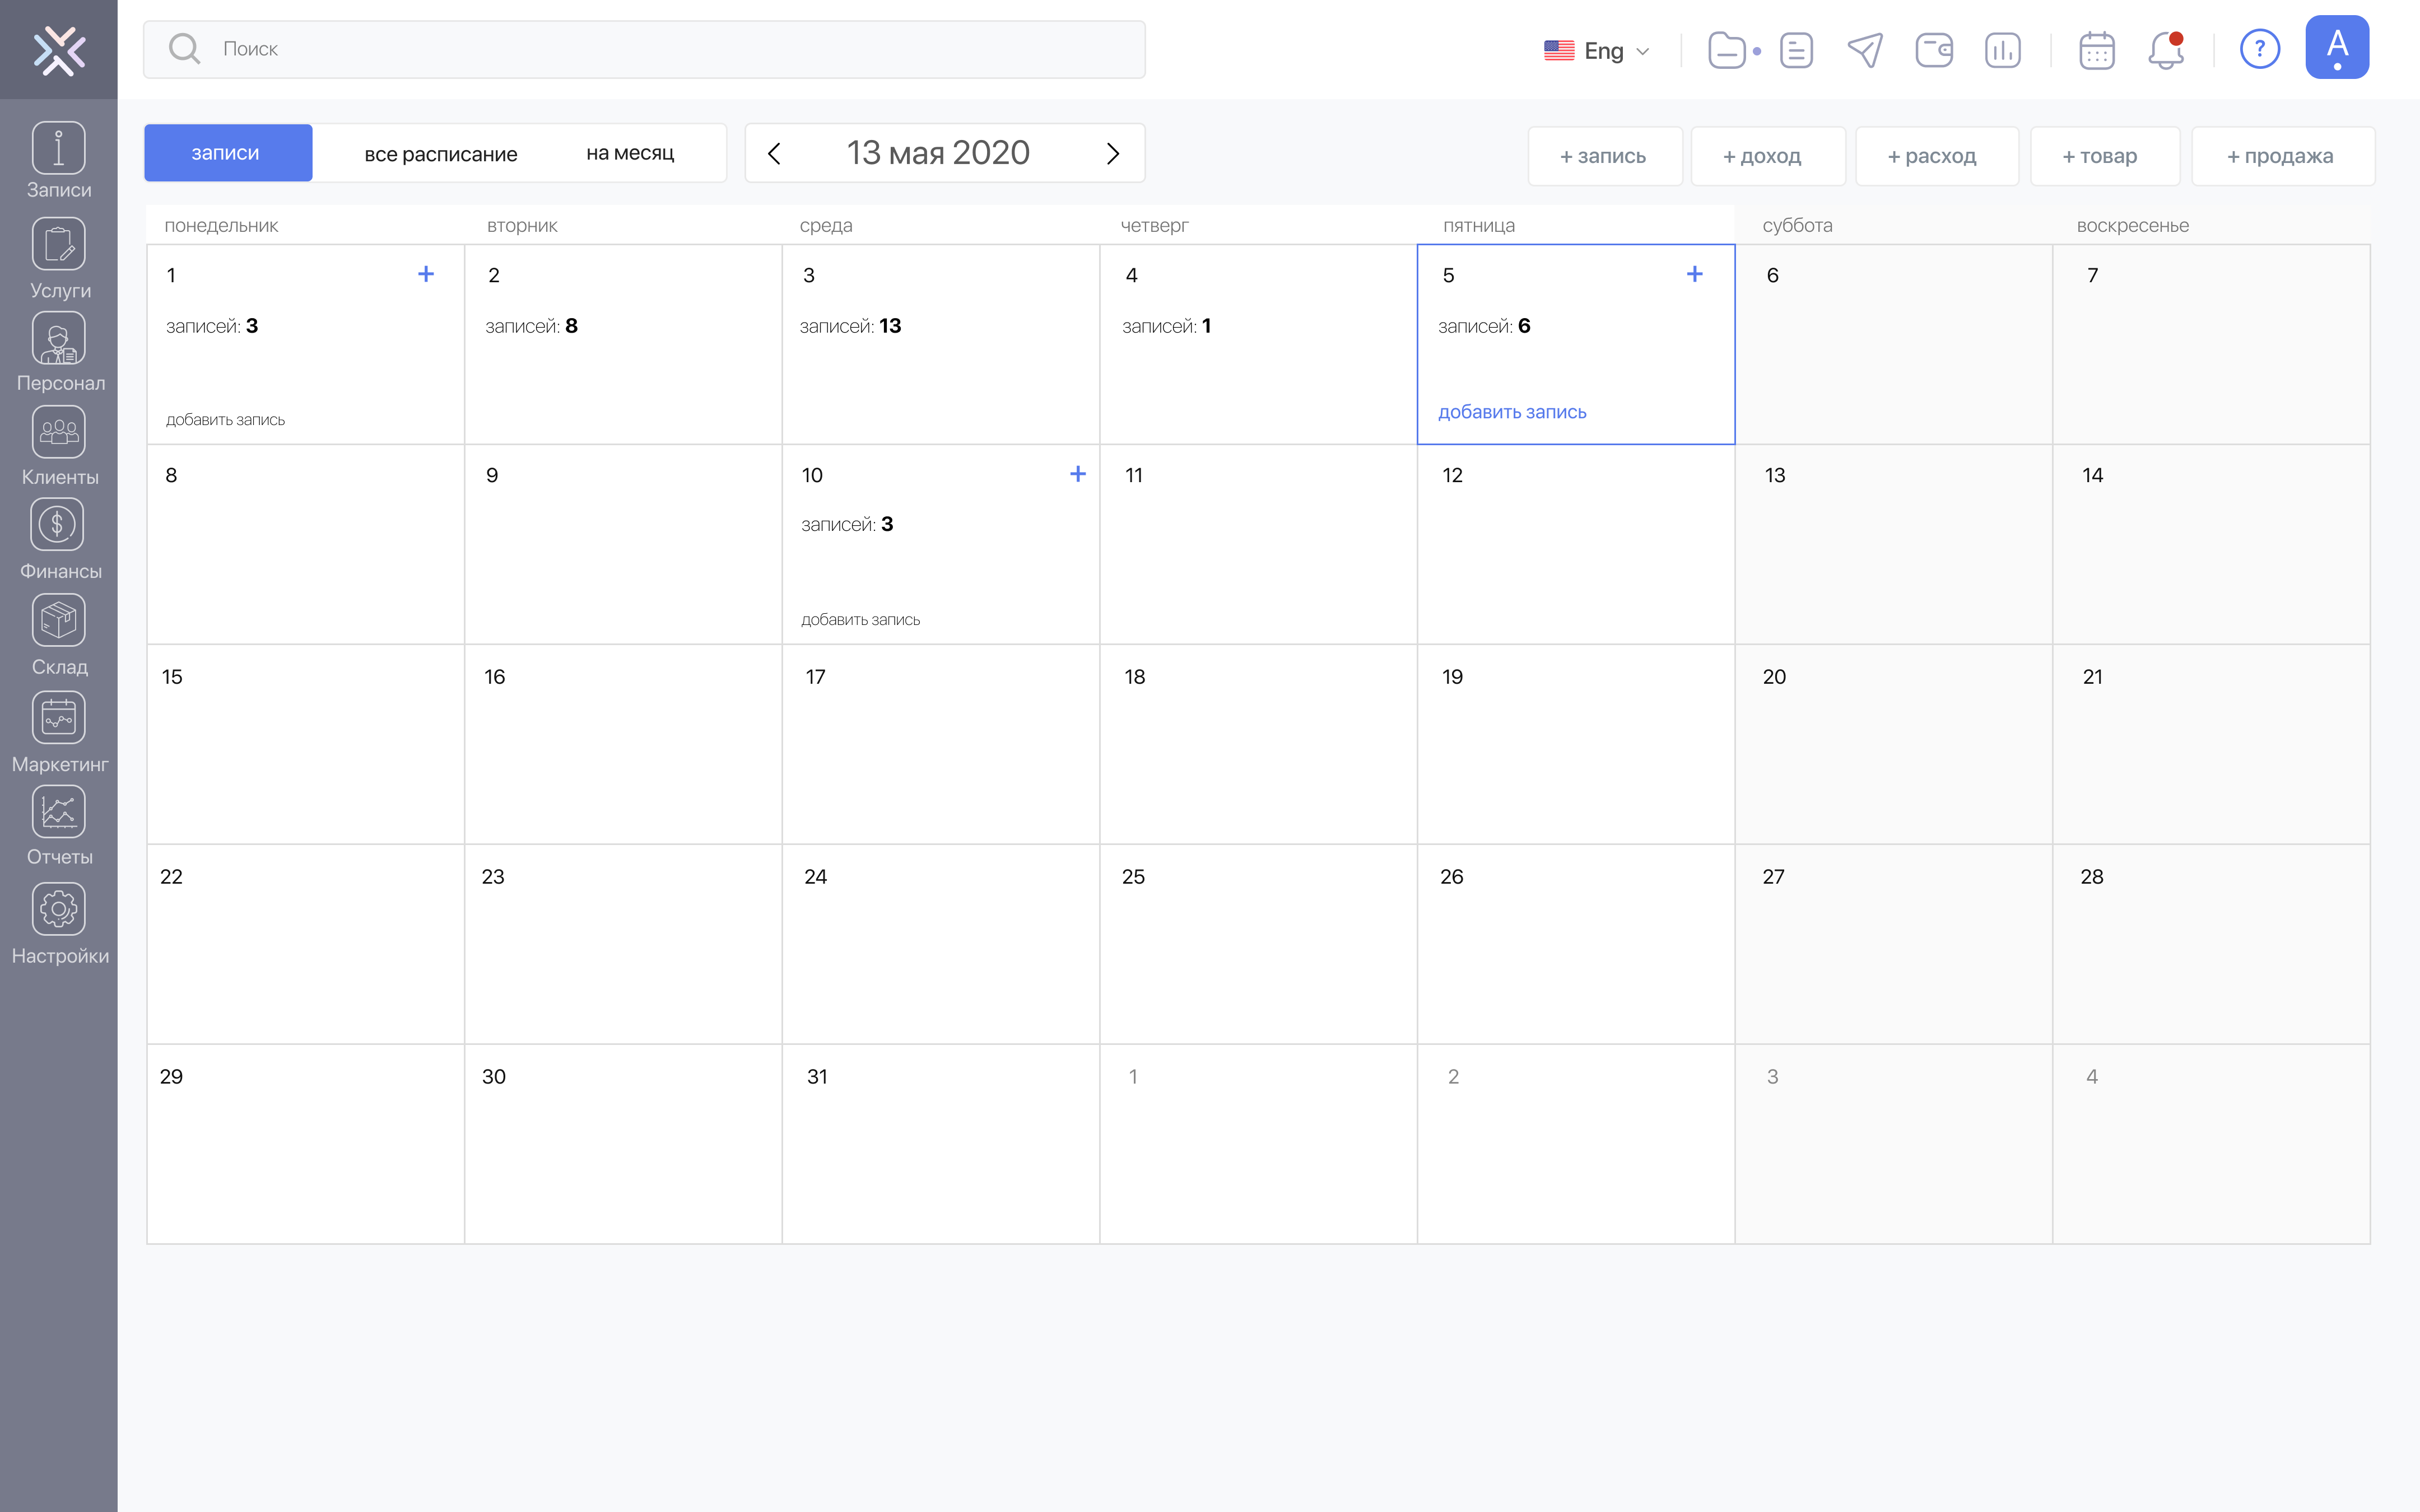This screenshot has width=2420, height=1512.
Task: Open notifications bell icon
Action: tap(2165, 50)
